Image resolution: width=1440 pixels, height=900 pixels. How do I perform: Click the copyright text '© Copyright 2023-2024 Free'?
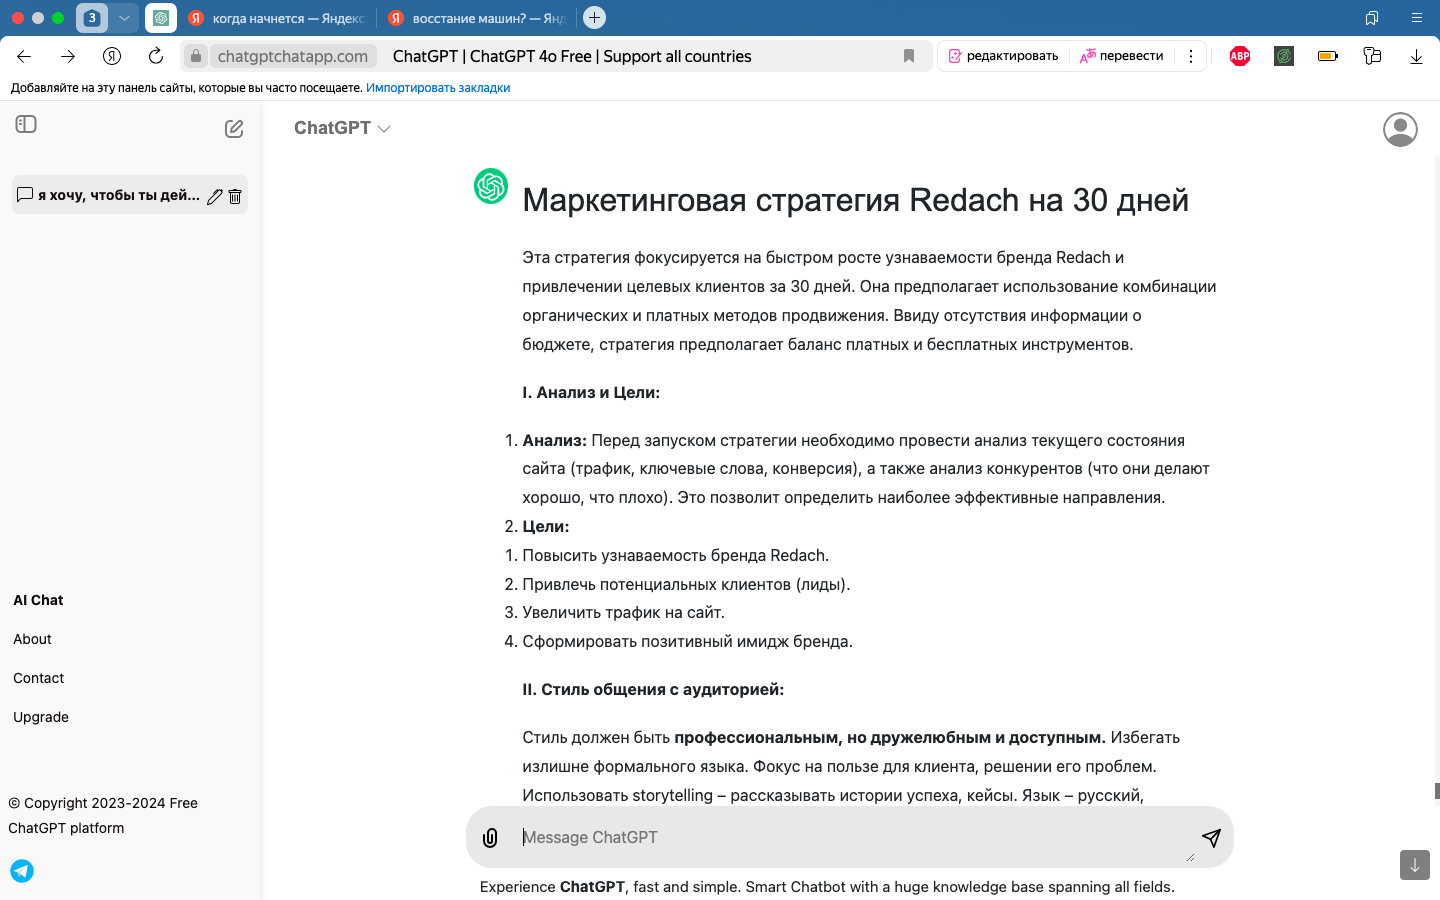[x=103, y=803]
